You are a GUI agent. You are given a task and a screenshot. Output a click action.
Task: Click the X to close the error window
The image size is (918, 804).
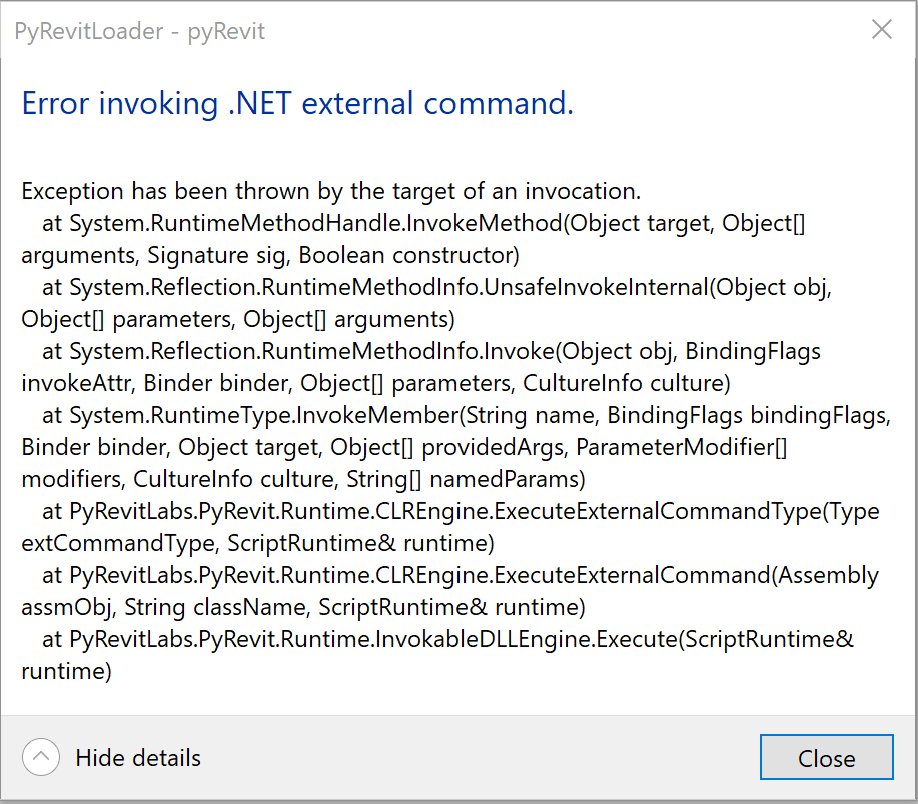click(x=881, y=29)
